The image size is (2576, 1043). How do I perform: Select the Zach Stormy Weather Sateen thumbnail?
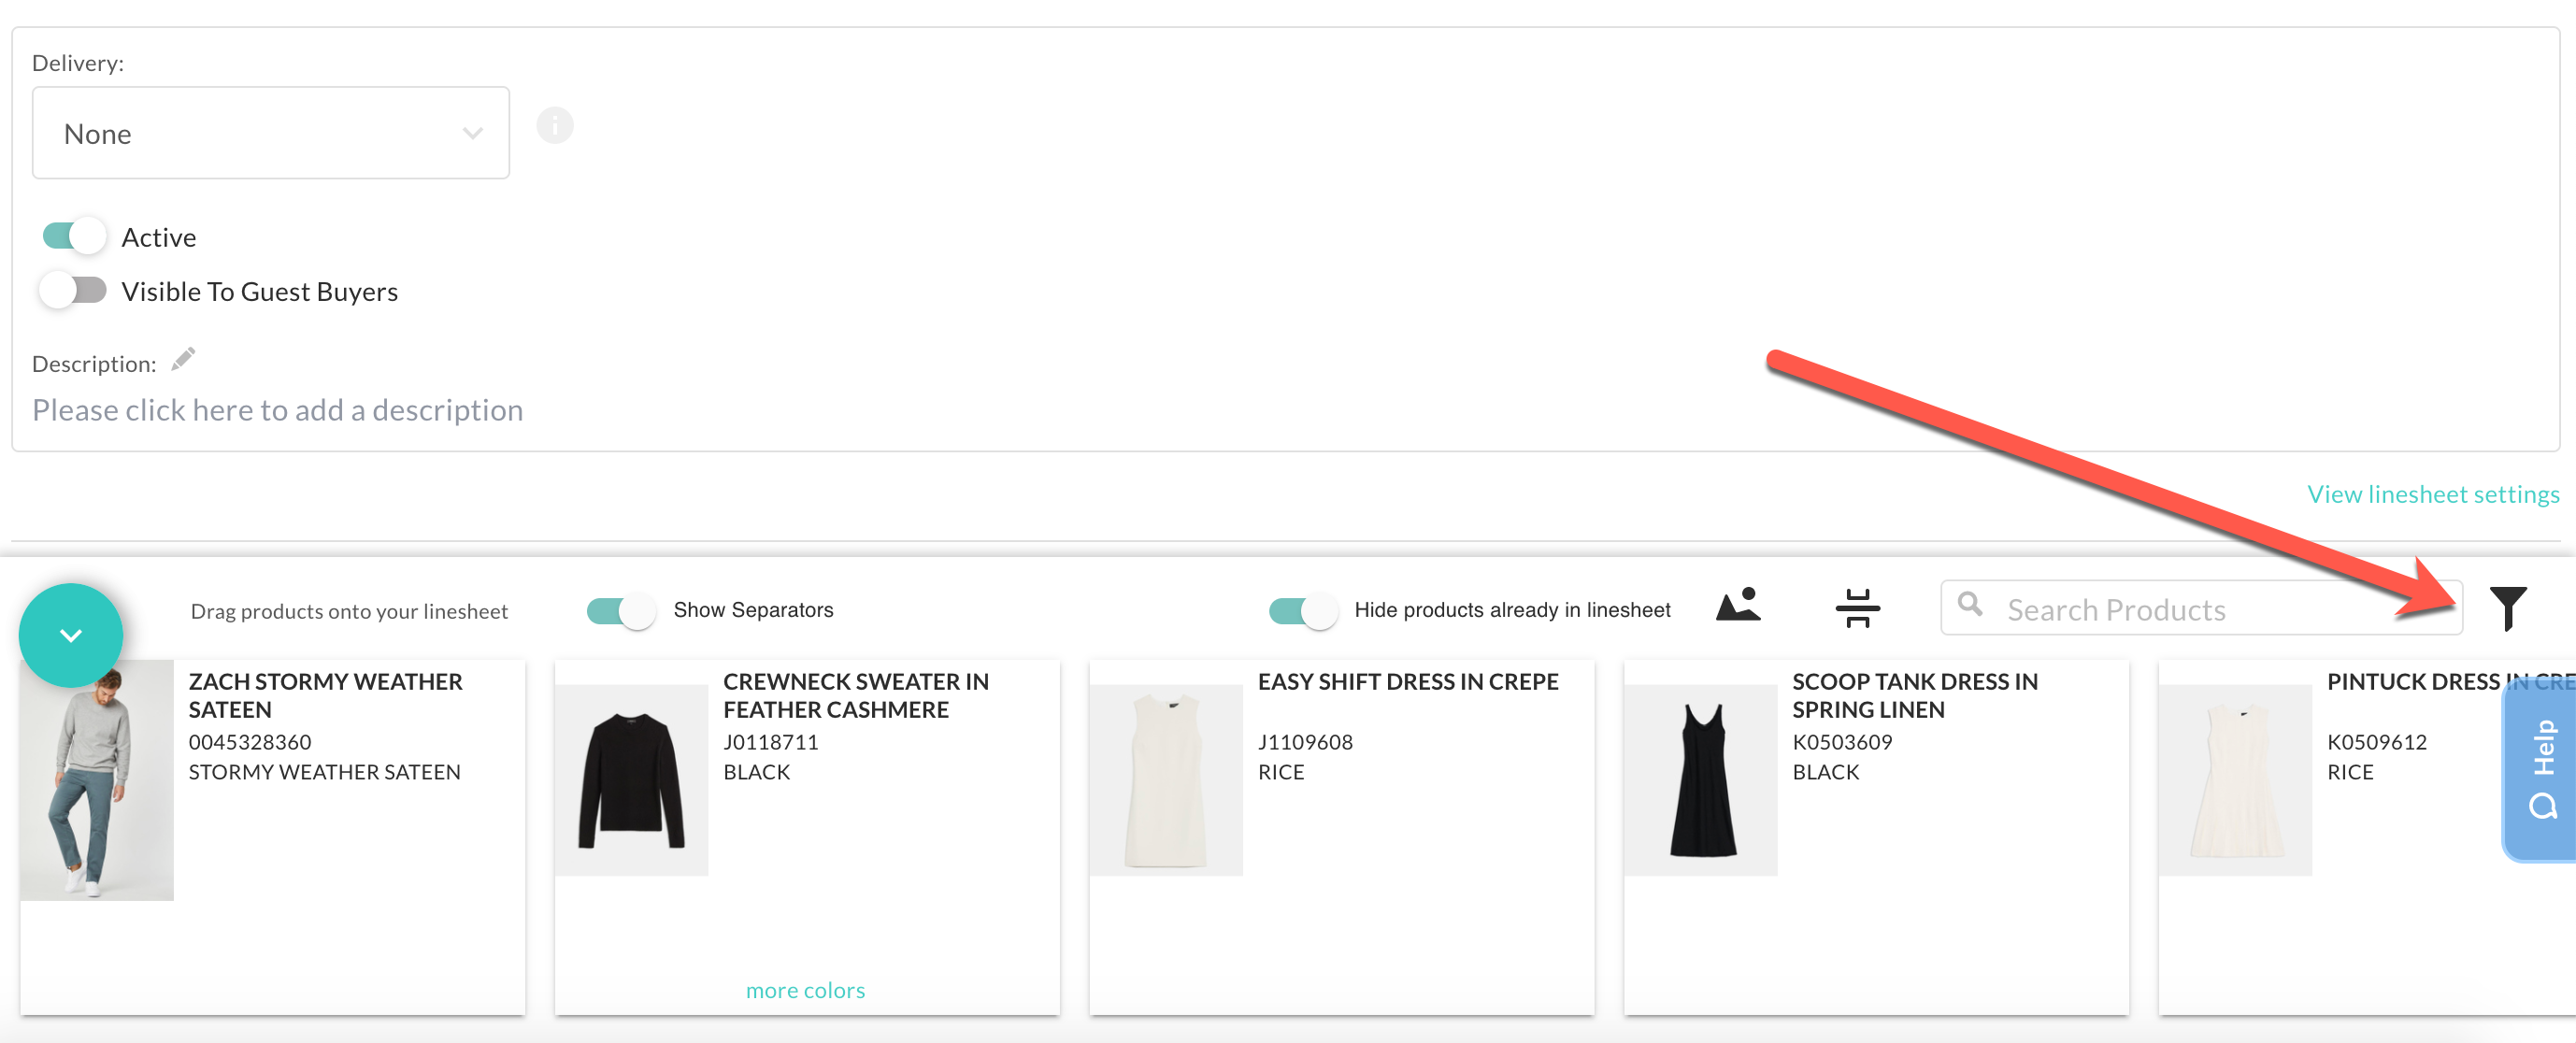pyautogui.click(x=97, y=780)
